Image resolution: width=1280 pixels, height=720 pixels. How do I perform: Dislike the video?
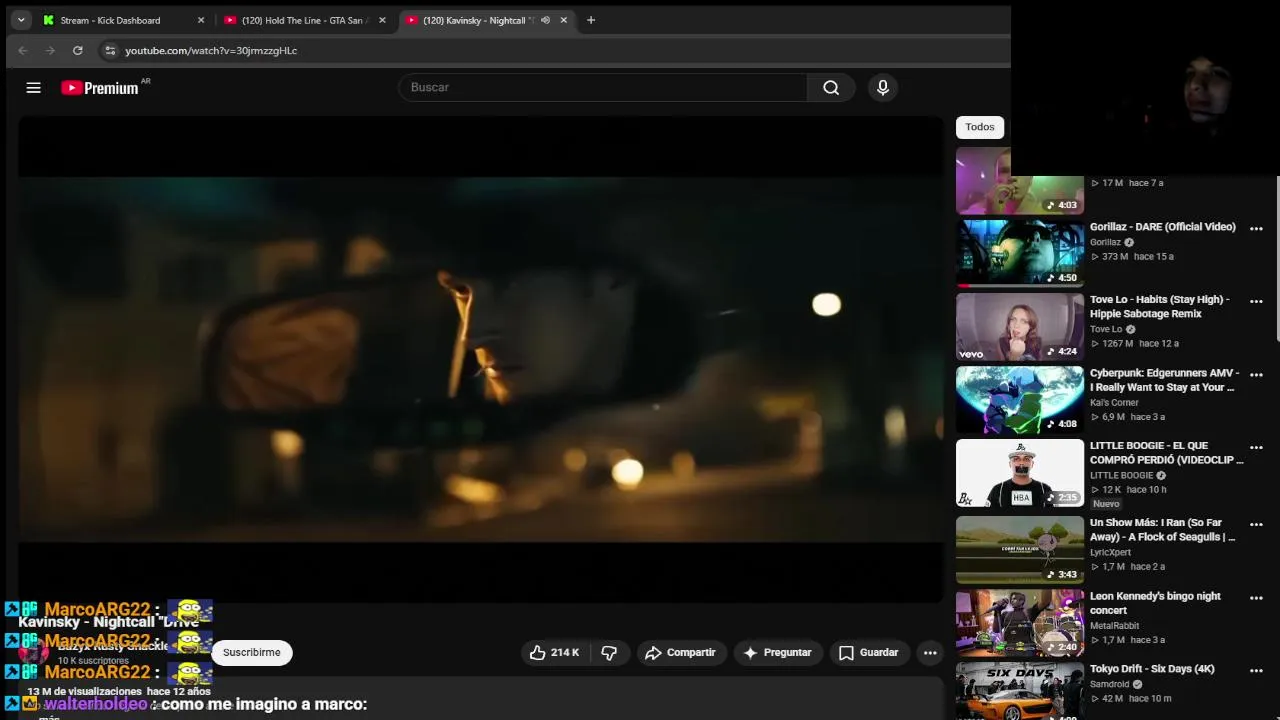[x=609, y=653]
